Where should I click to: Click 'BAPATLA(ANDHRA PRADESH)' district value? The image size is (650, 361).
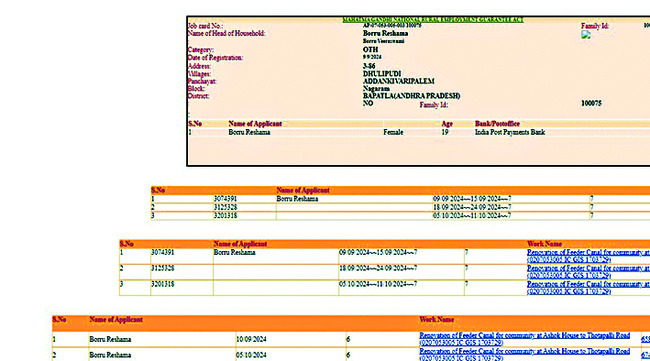411,96
